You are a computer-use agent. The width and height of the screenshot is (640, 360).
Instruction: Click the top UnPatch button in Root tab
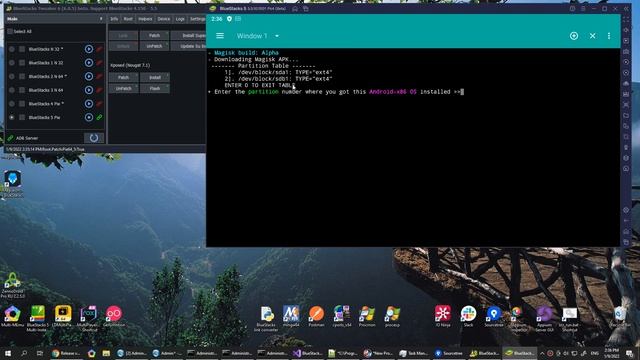coord(154,46)
